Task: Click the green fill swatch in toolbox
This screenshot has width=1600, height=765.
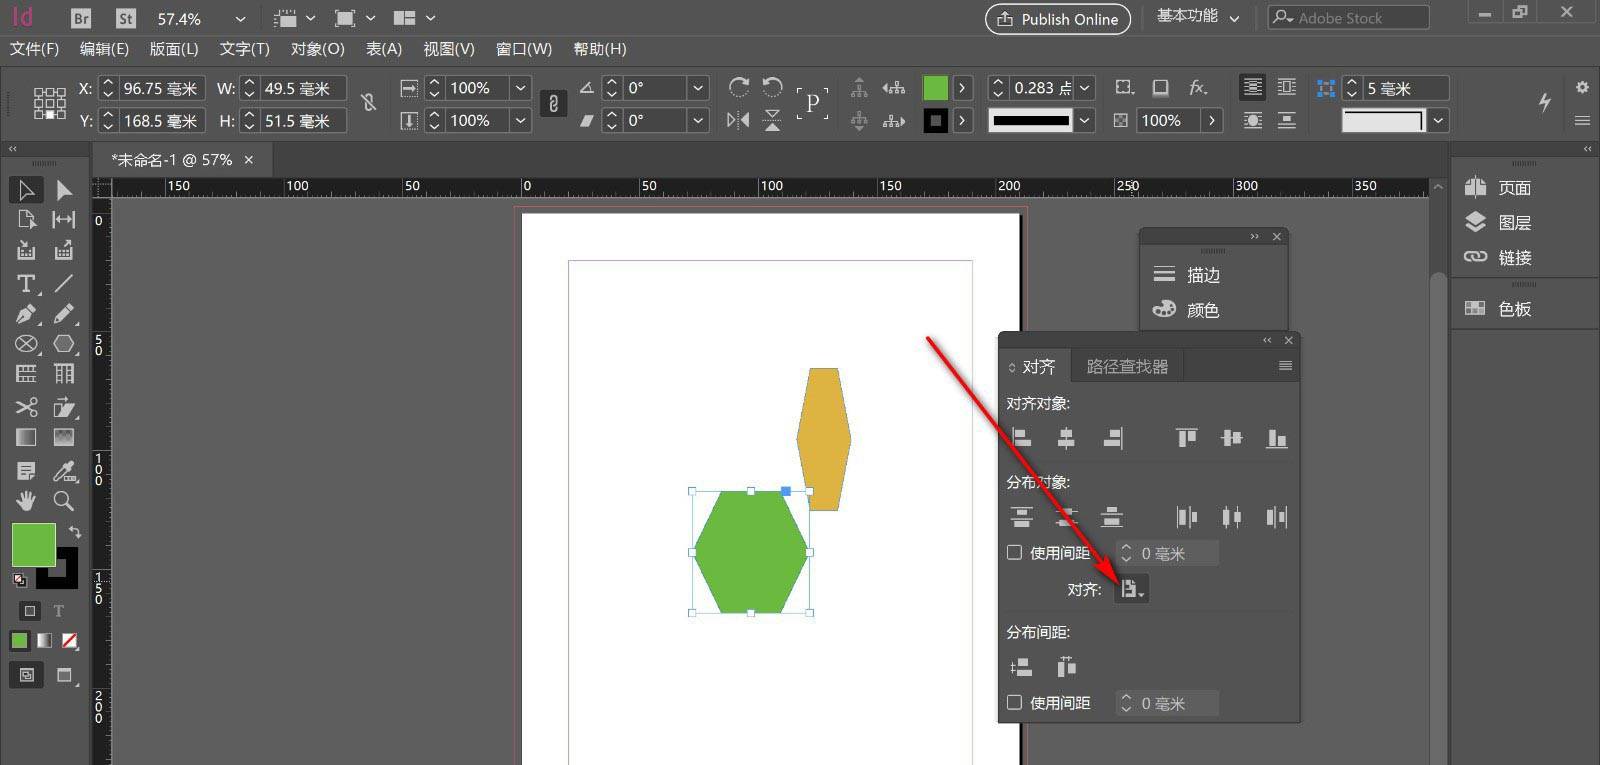Action: (33, 546)
